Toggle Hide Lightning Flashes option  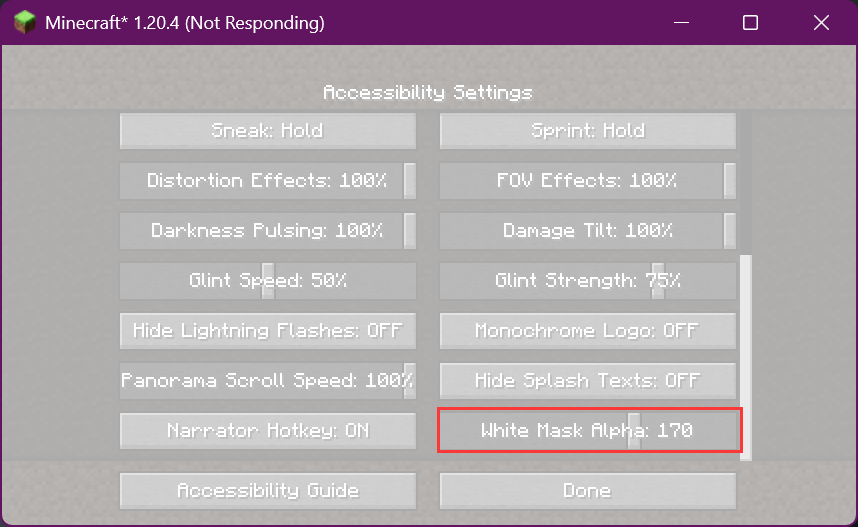267,331
